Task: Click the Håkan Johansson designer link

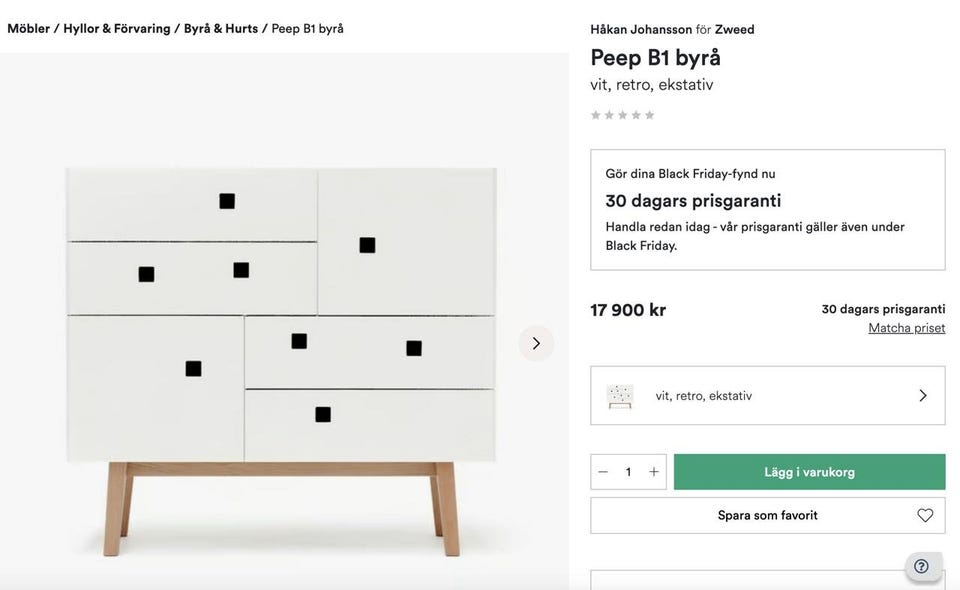Action: click(641, 29)
